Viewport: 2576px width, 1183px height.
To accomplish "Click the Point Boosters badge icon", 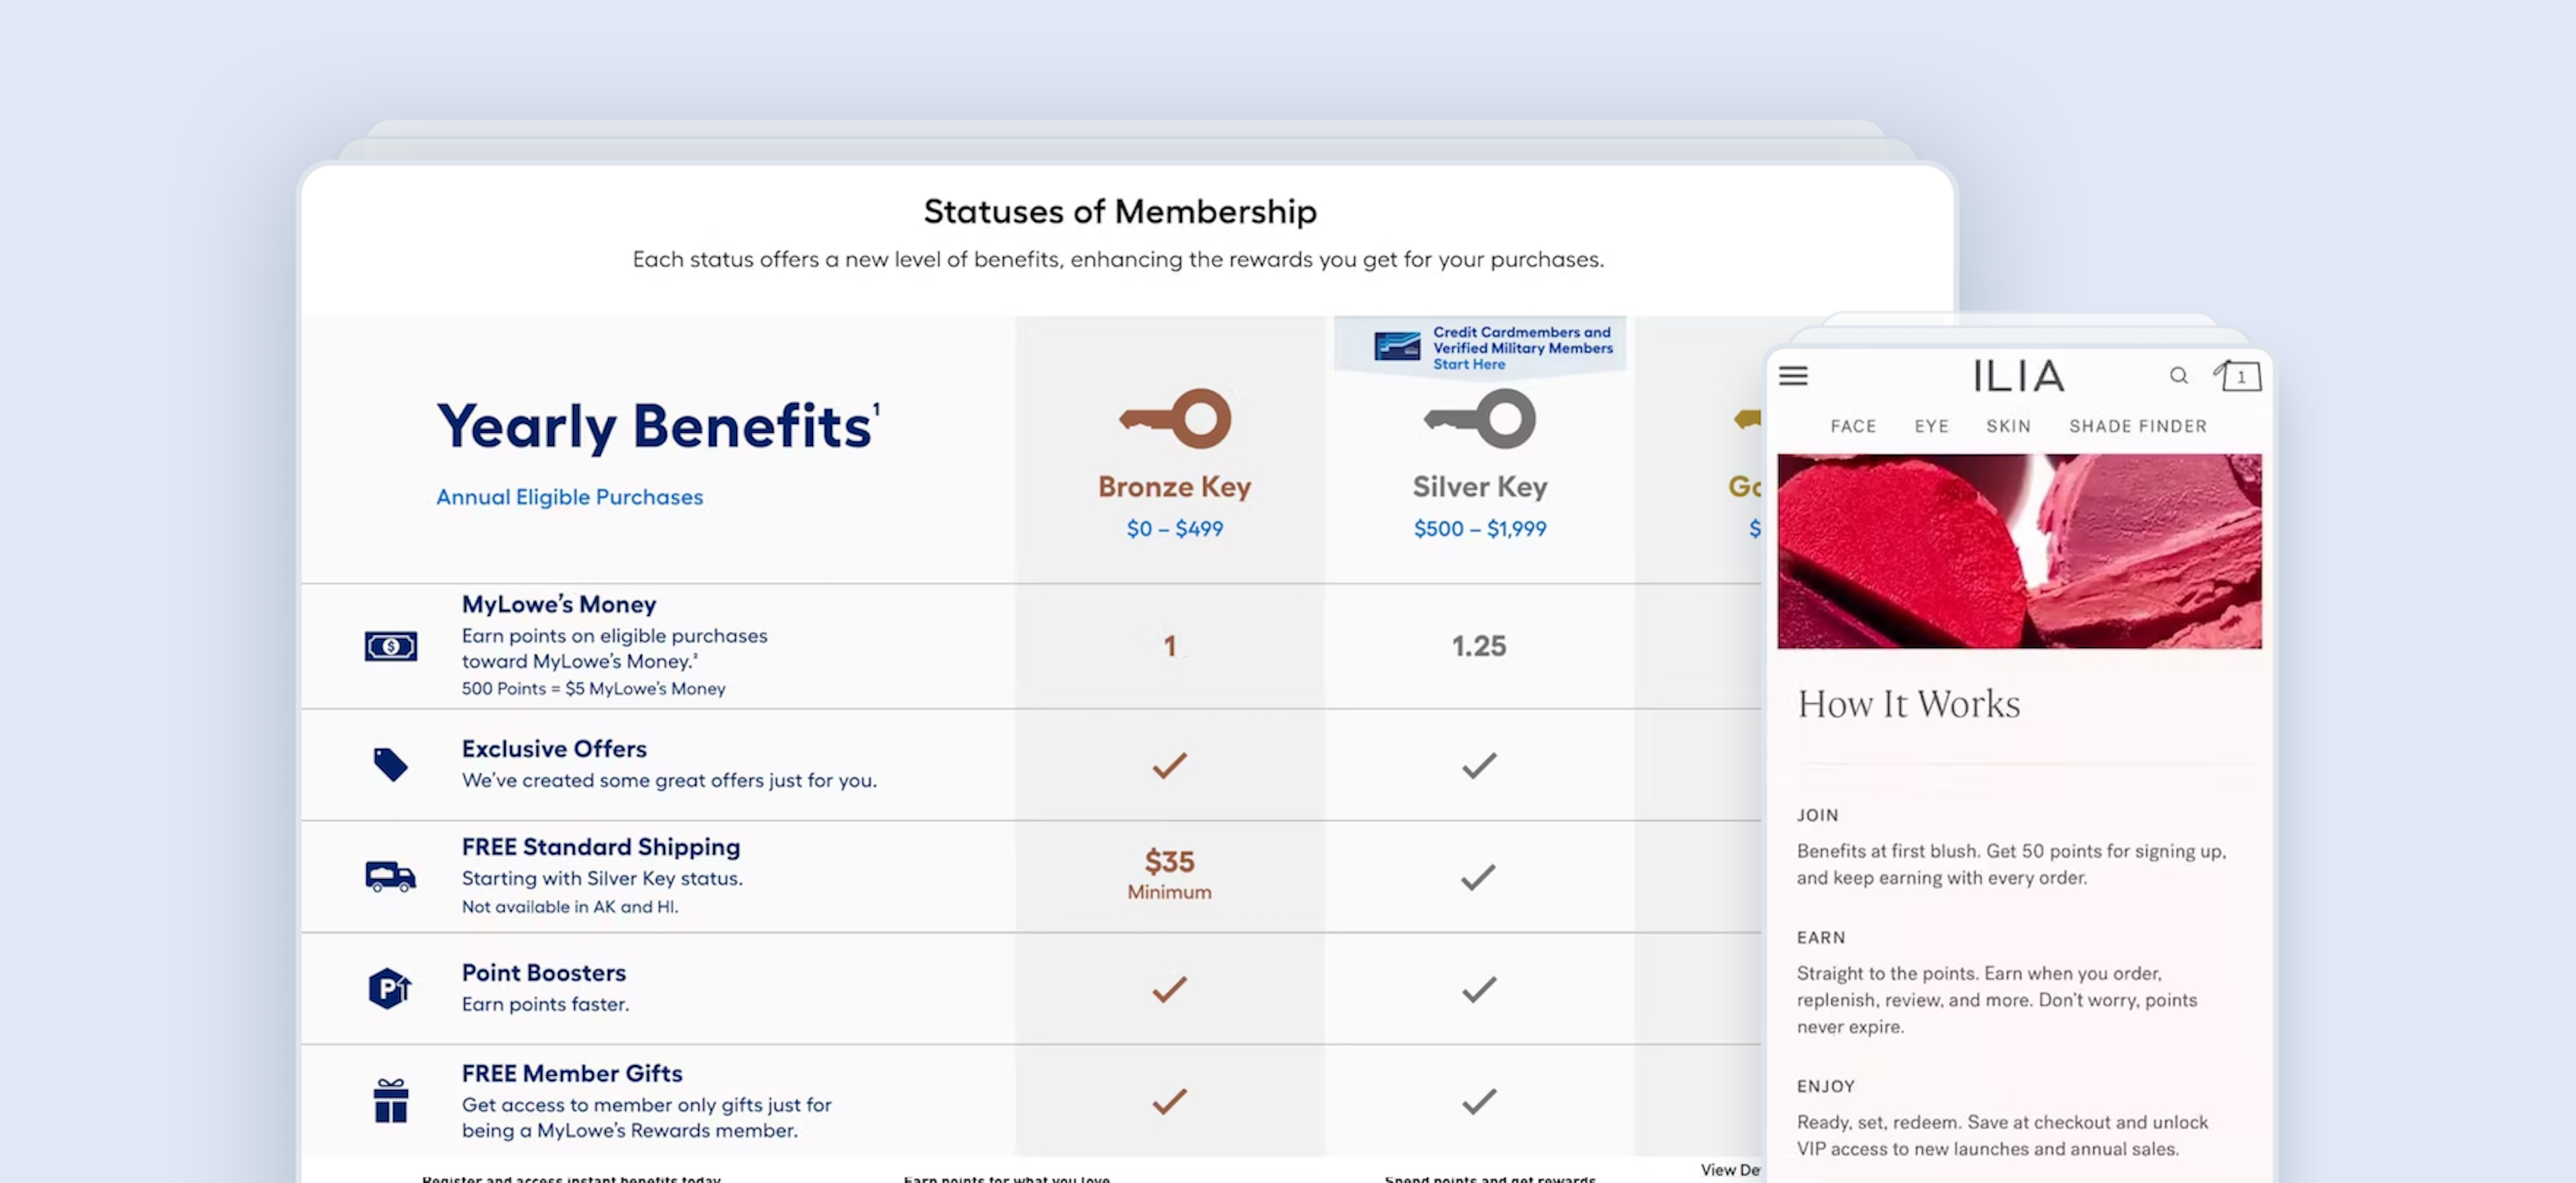I will click(390, 989).
